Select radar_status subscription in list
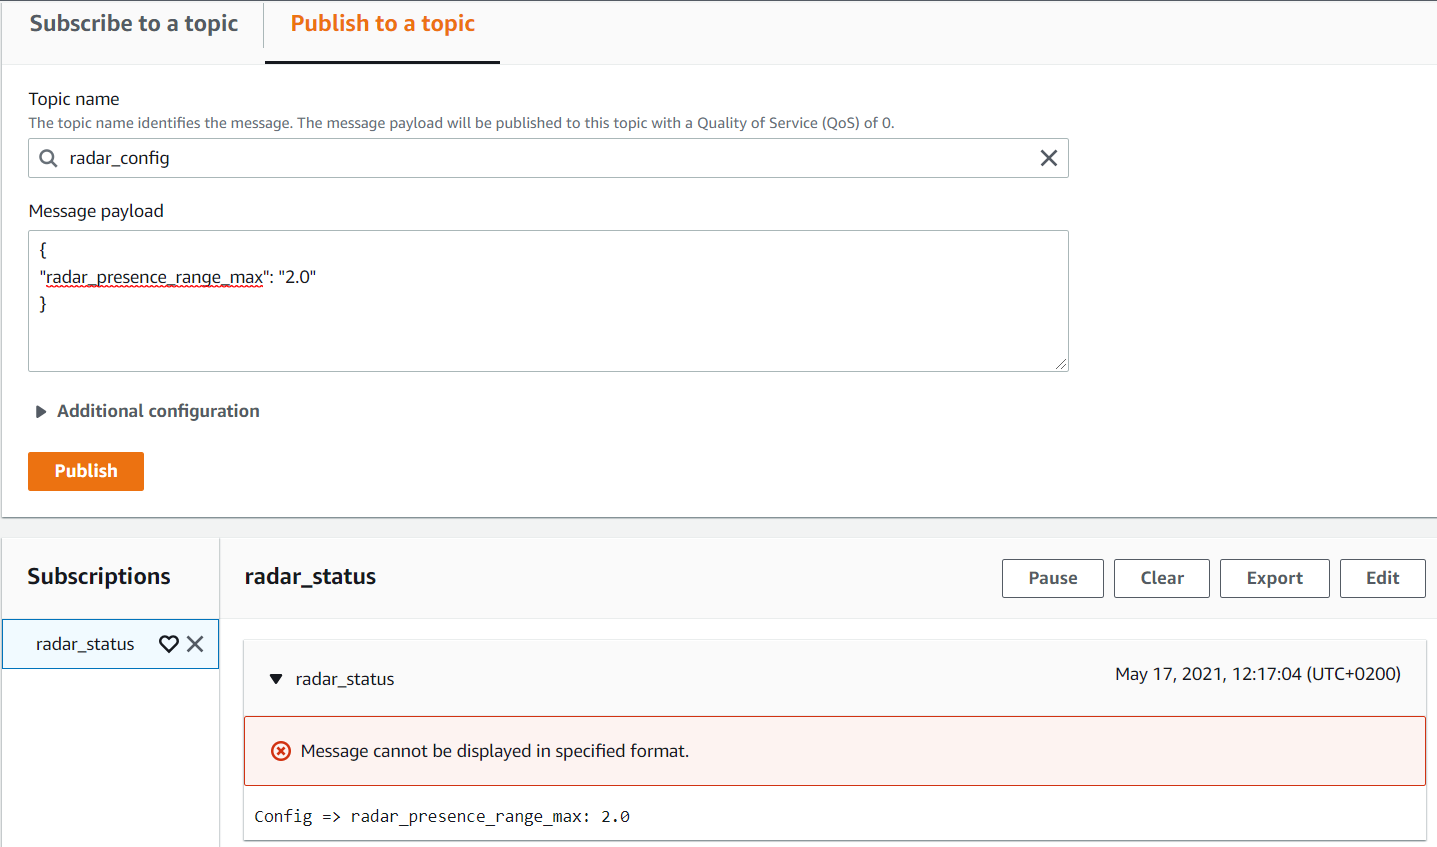Screen dimensions: 1437x847 [85, 644]
